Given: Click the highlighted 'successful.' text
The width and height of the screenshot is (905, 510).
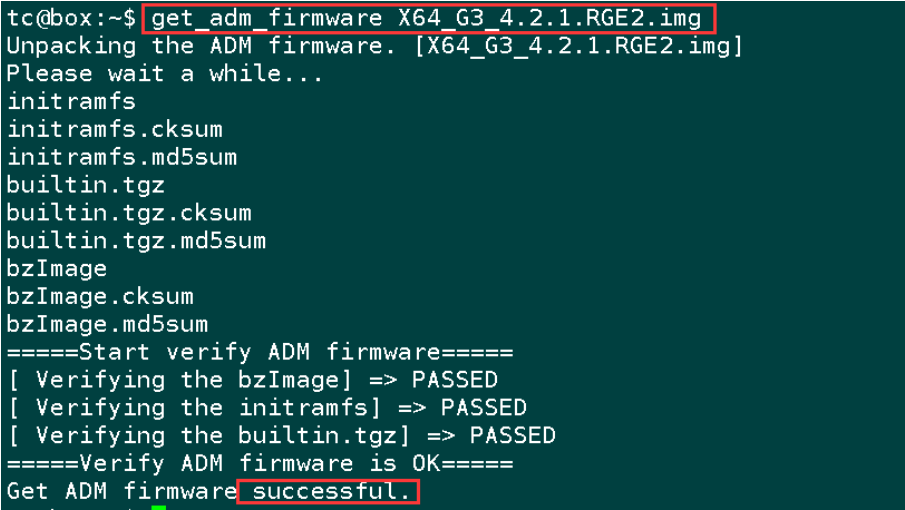Looking at the screenshot, I should [x=331, y=492].
